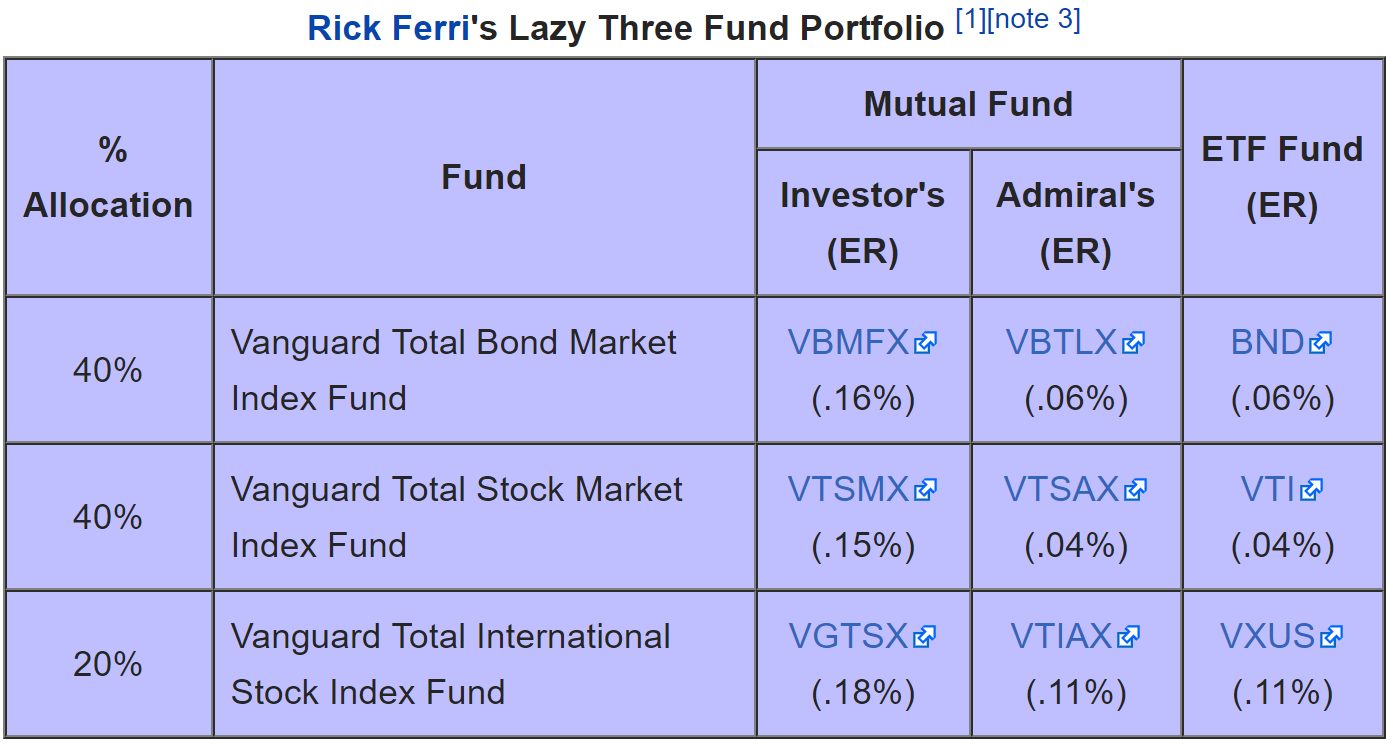
Task: Click the VTIAX ticker link
Action: (x=1061, y=637)
